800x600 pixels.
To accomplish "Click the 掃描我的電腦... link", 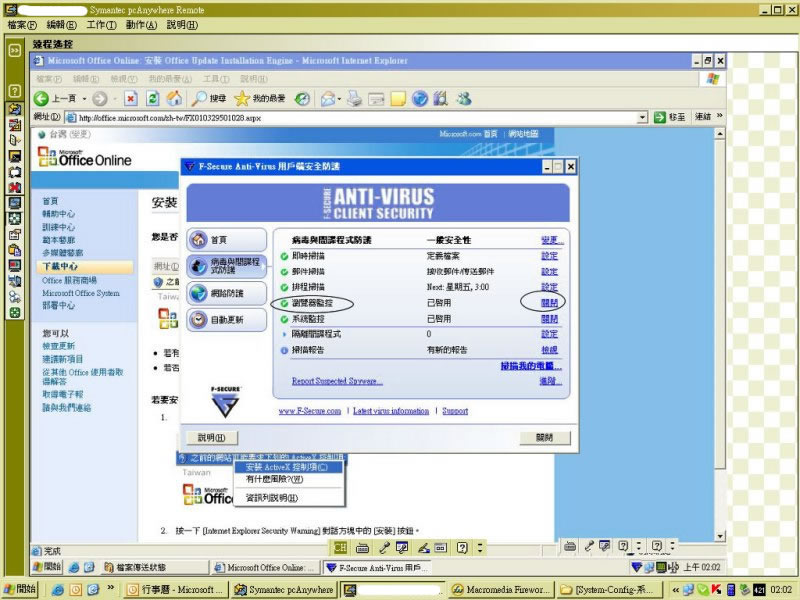I will tap(531, 366).
